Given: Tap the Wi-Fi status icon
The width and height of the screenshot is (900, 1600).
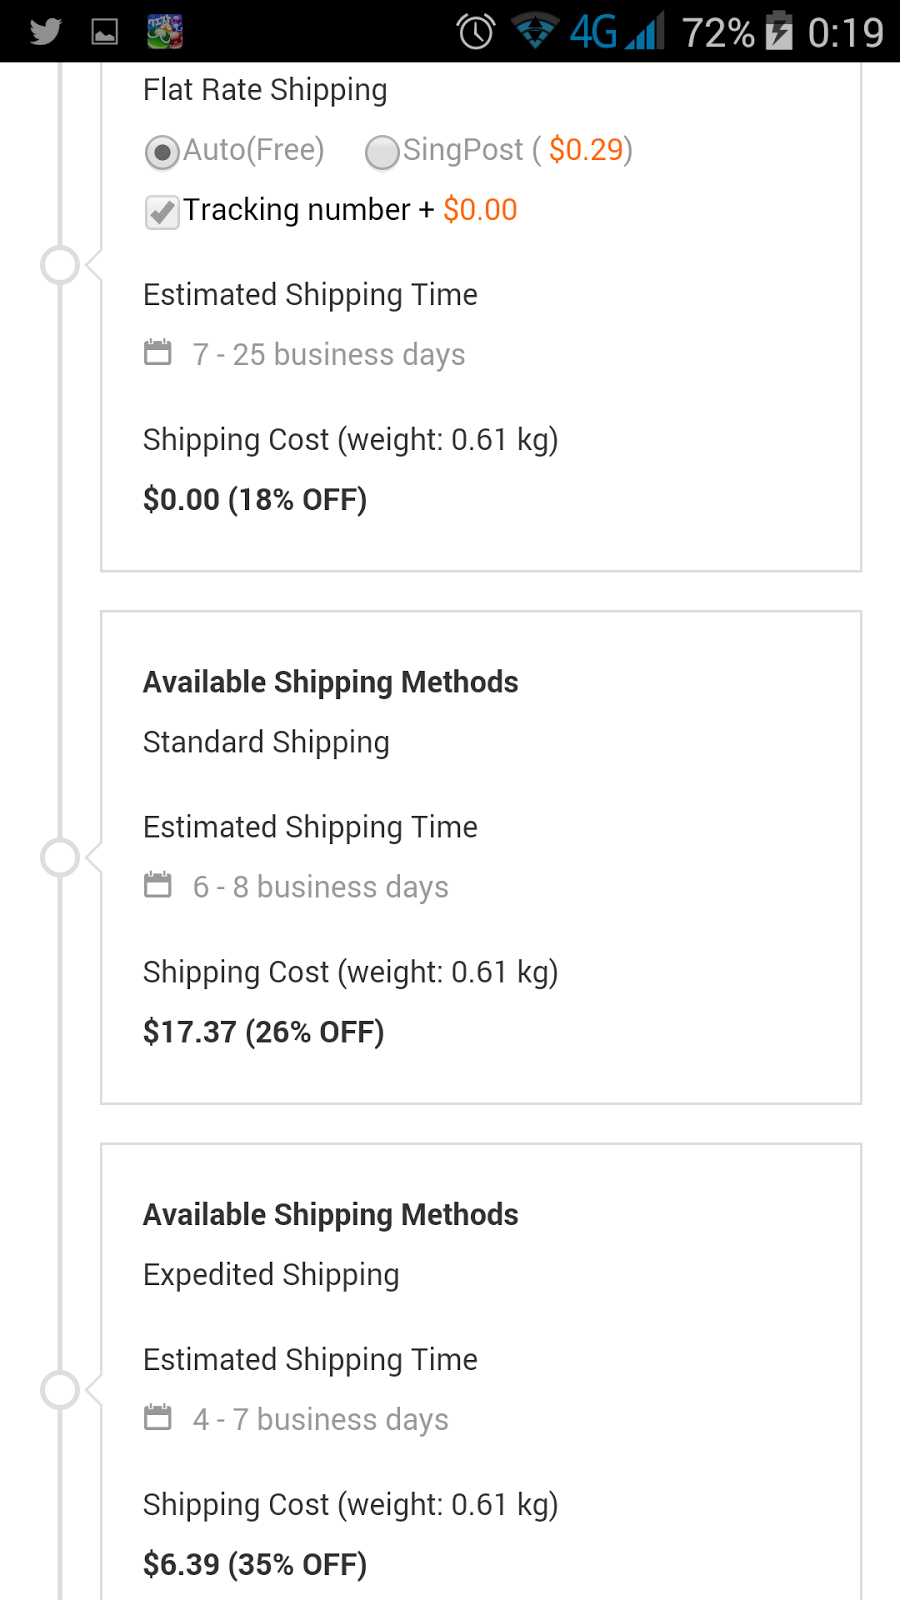Looking at the screenshot, I should (535, 32).
